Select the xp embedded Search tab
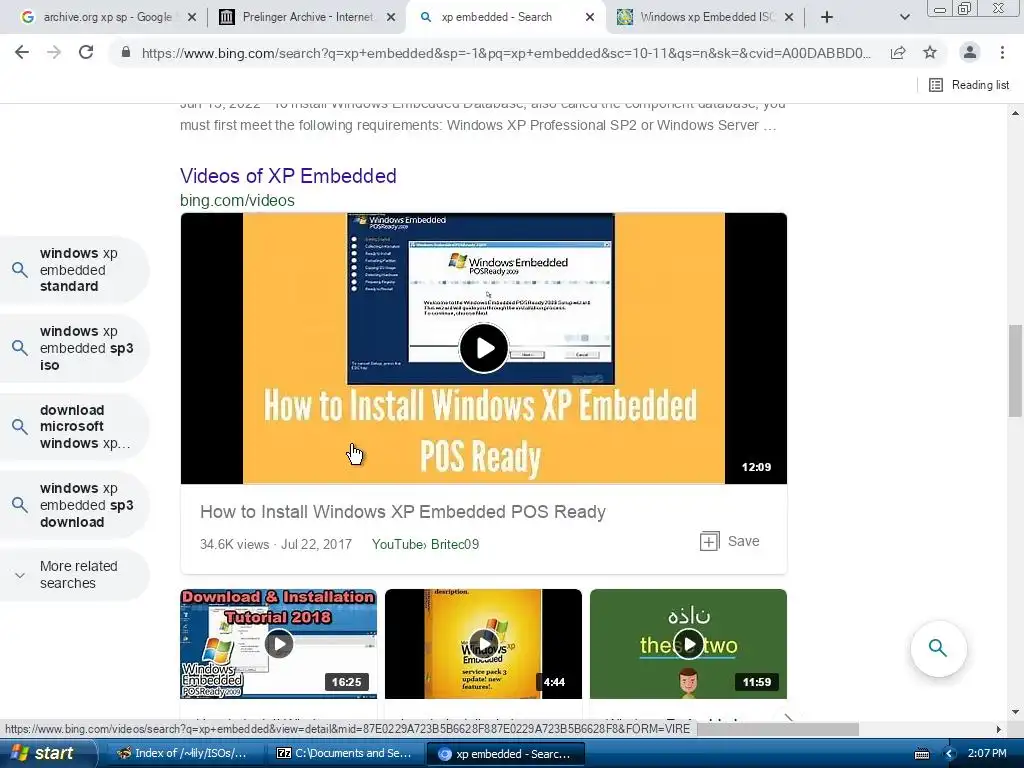The width and height of the screenshot is (1024, 768). [496, 17]
